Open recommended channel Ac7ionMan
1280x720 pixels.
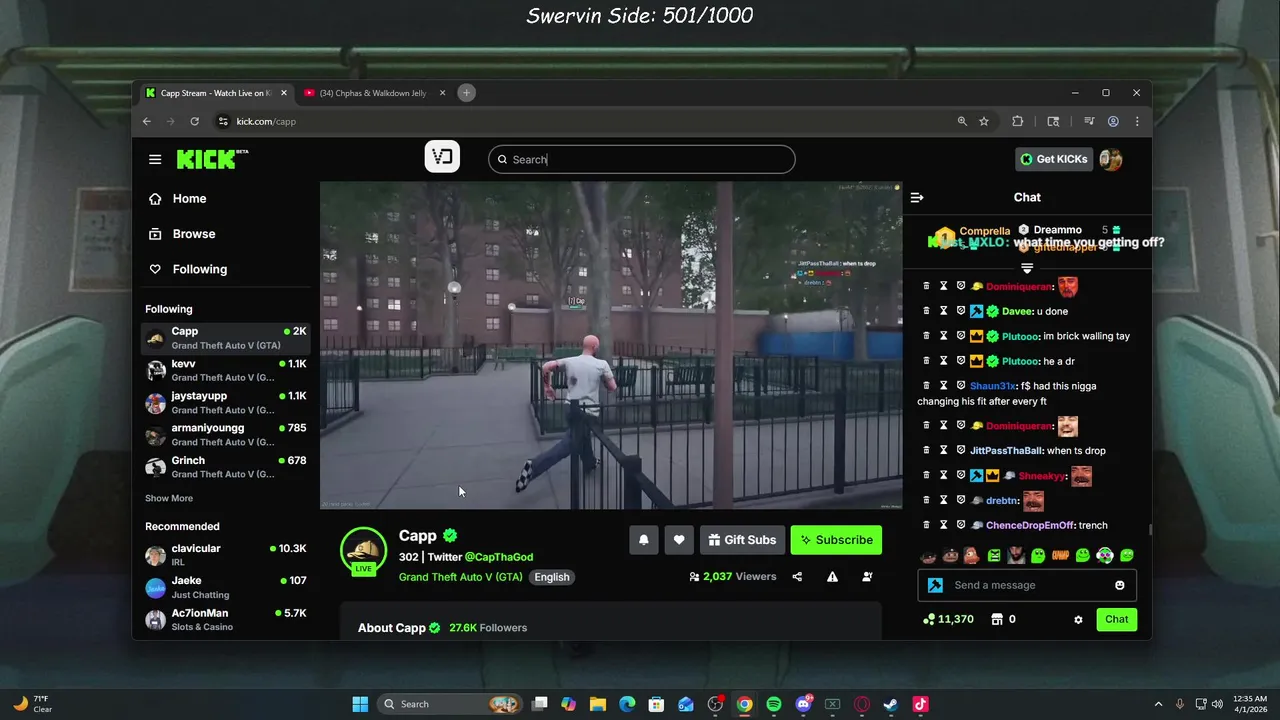226,619
